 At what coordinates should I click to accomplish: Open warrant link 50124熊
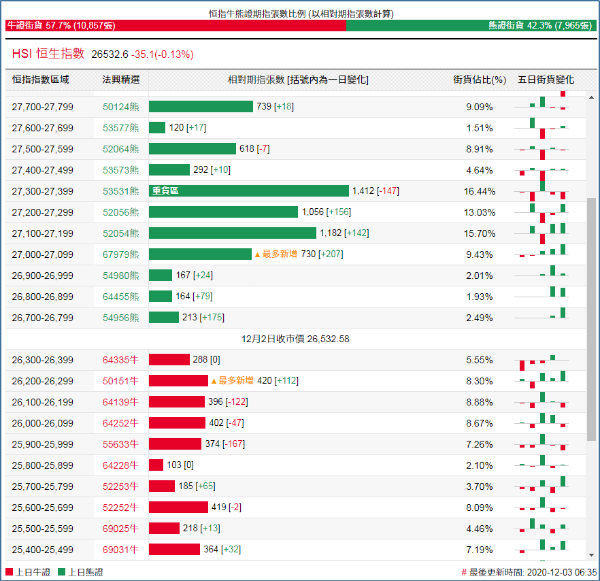[121, 107]
